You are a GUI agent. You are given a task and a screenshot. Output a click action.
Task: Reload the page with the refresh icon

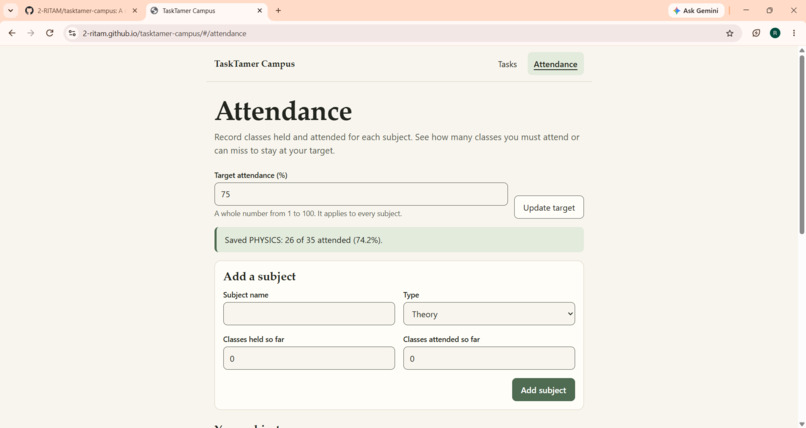(x=49, y=33)
